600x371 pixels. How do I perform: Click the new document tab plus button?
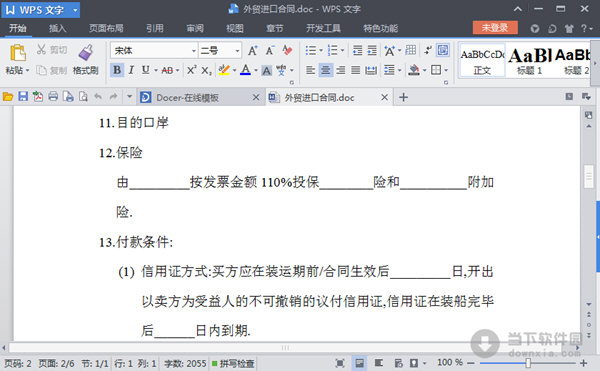[403, 98]
